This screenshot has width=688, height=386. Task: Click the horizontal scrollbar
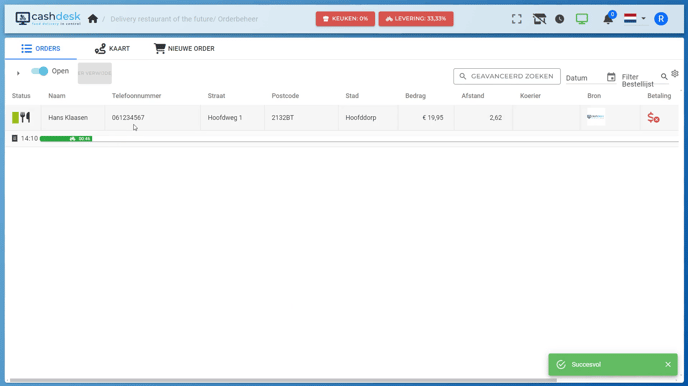point(283,380)
